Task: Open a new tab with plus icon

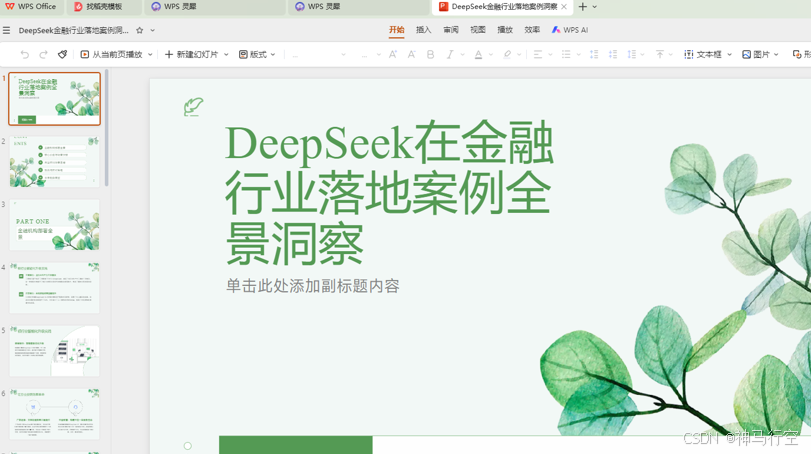Action: (x=582, y=7)
